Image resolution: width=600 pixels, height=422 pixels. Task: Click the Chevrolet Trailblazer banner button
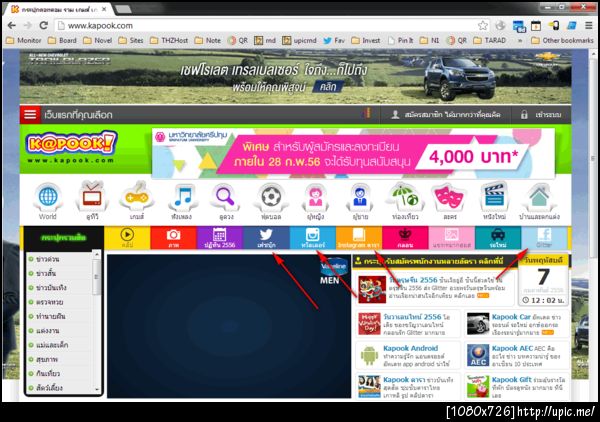328,87
